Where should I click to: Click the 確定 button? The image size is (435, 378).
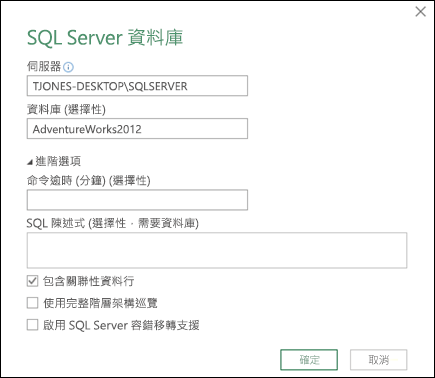[309, 360]
